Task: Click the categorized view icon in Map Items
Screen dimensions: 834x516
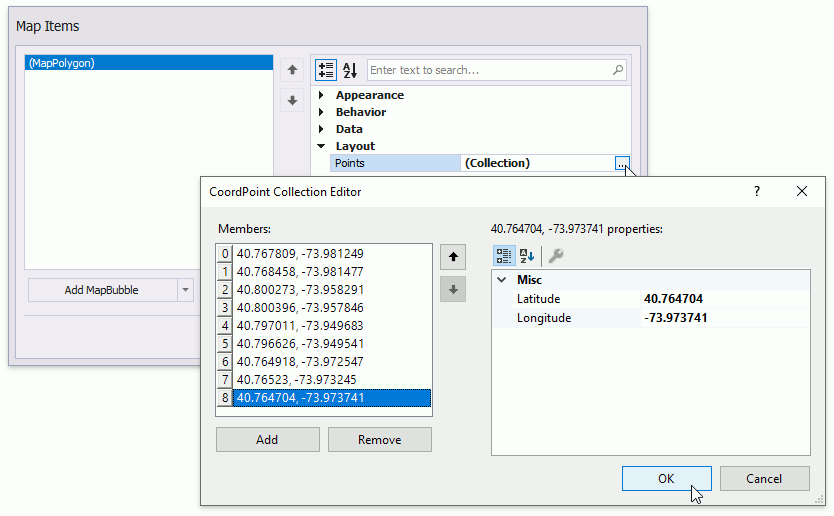Action: (x=326, y=70)
